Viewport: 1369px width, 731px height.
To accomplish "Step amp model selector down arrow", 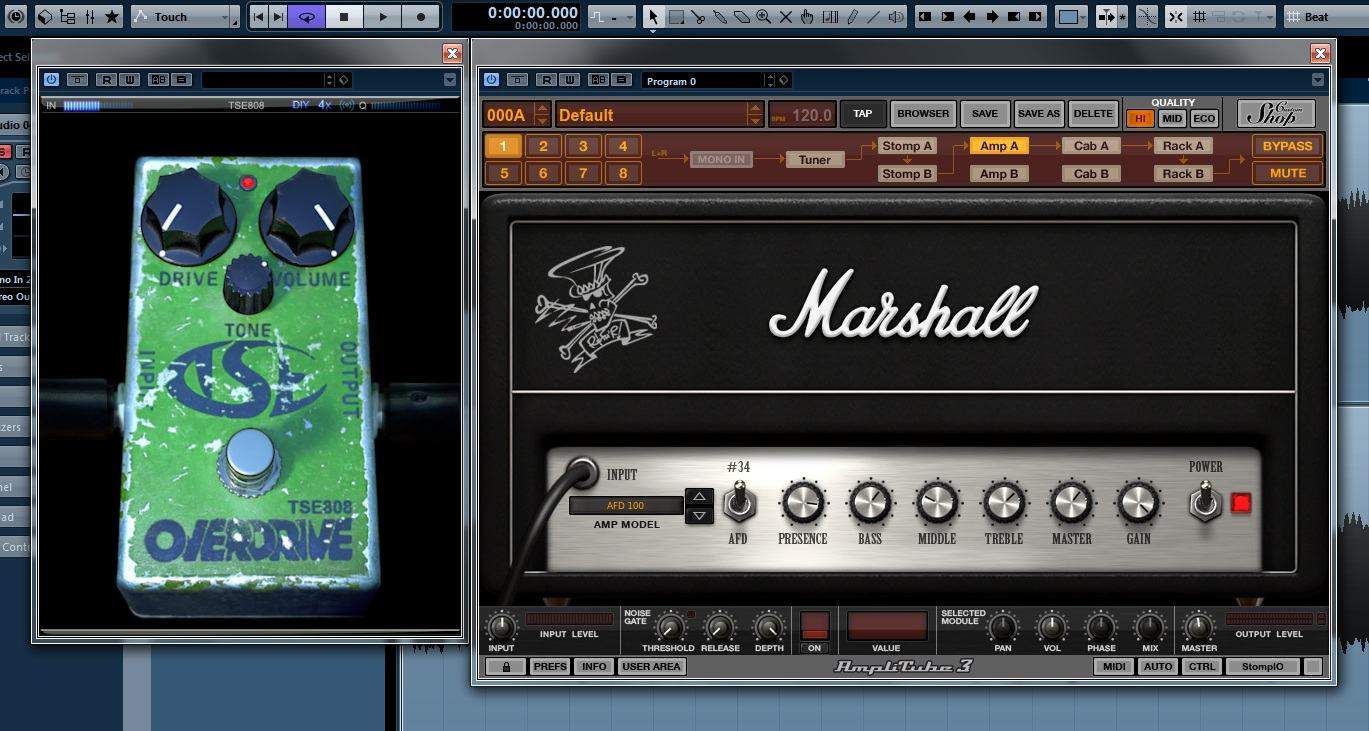I will (x=699, y=515).
